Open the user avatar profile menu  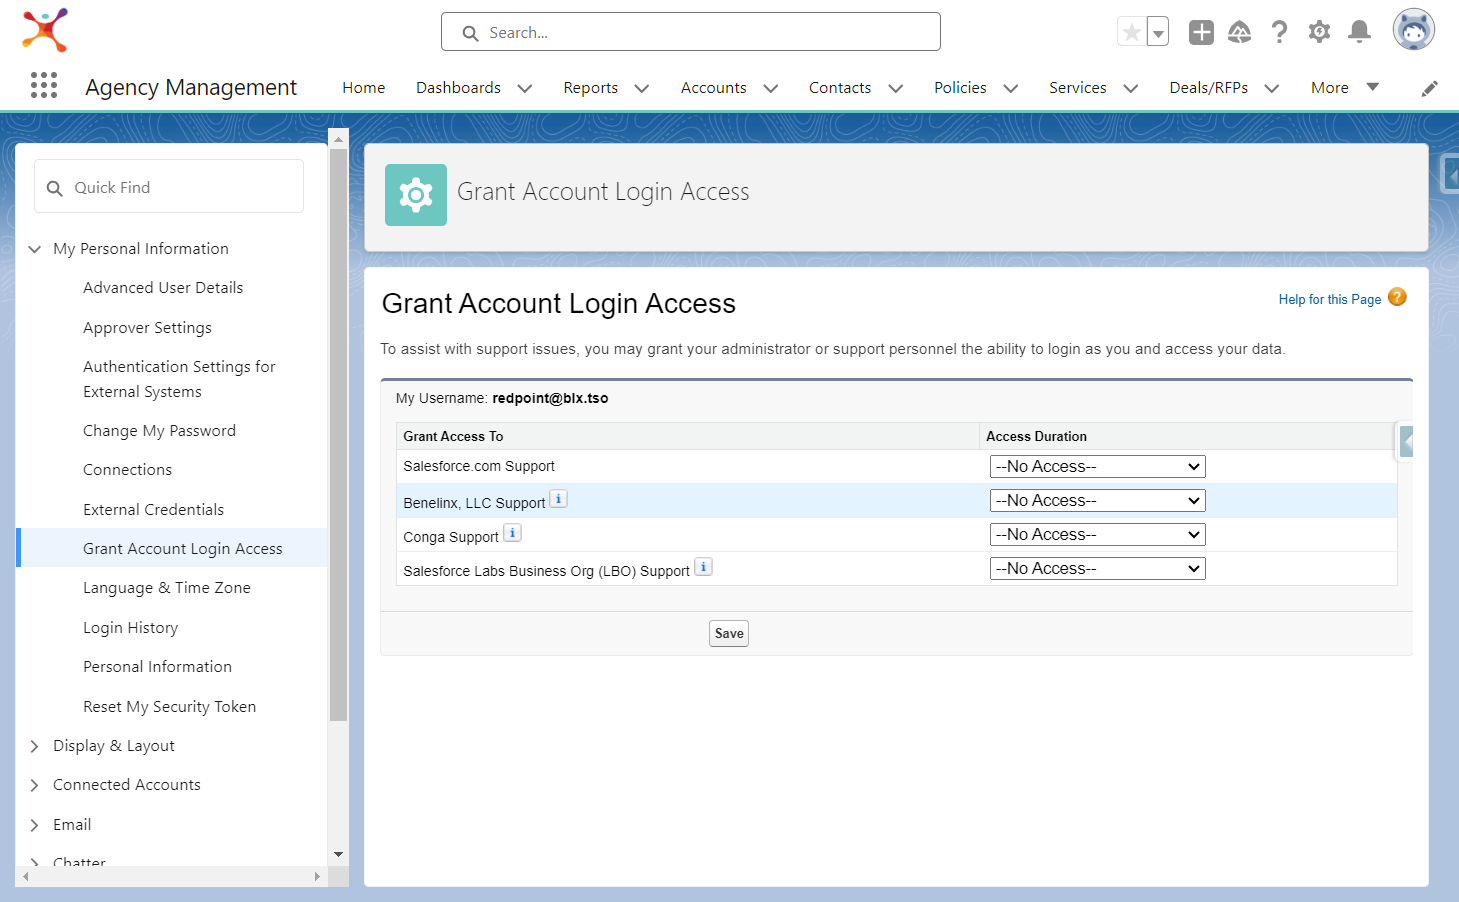(1414, 30)
